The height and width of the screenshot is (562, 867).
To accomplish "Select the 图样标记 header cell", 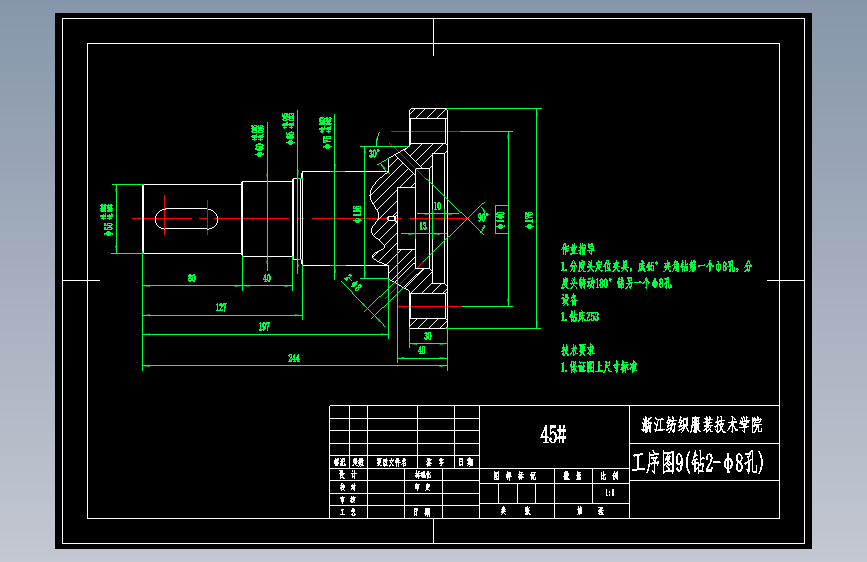I will (515, 476).
